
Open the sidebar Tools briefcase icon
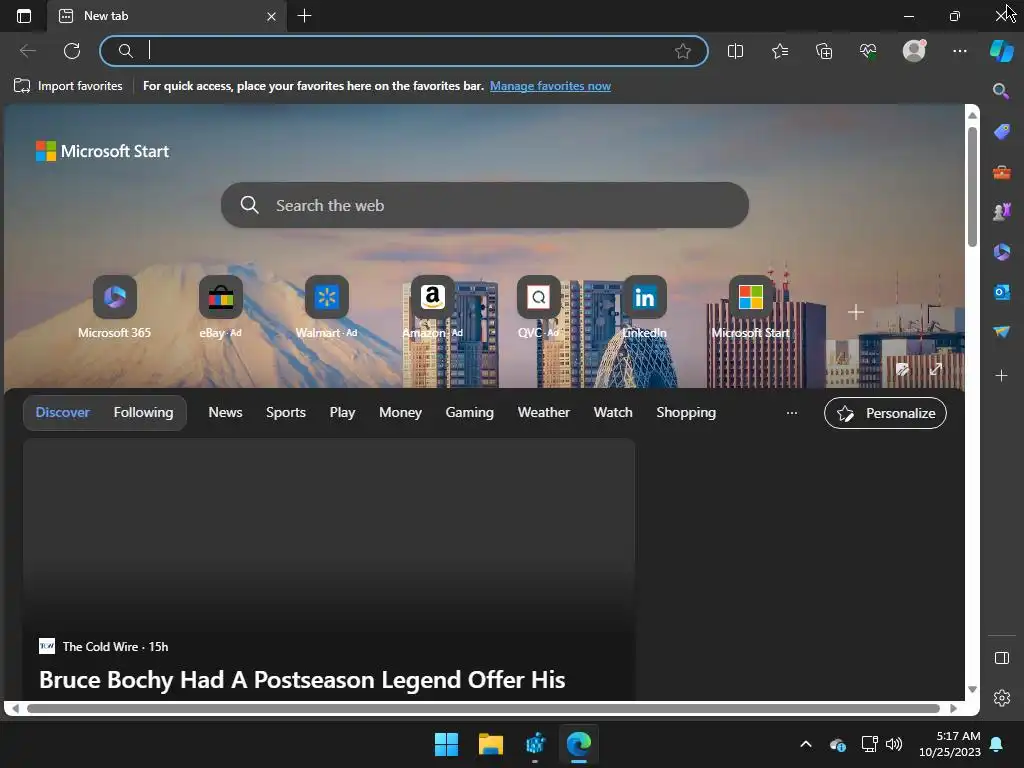click(x=1001, y=172)
